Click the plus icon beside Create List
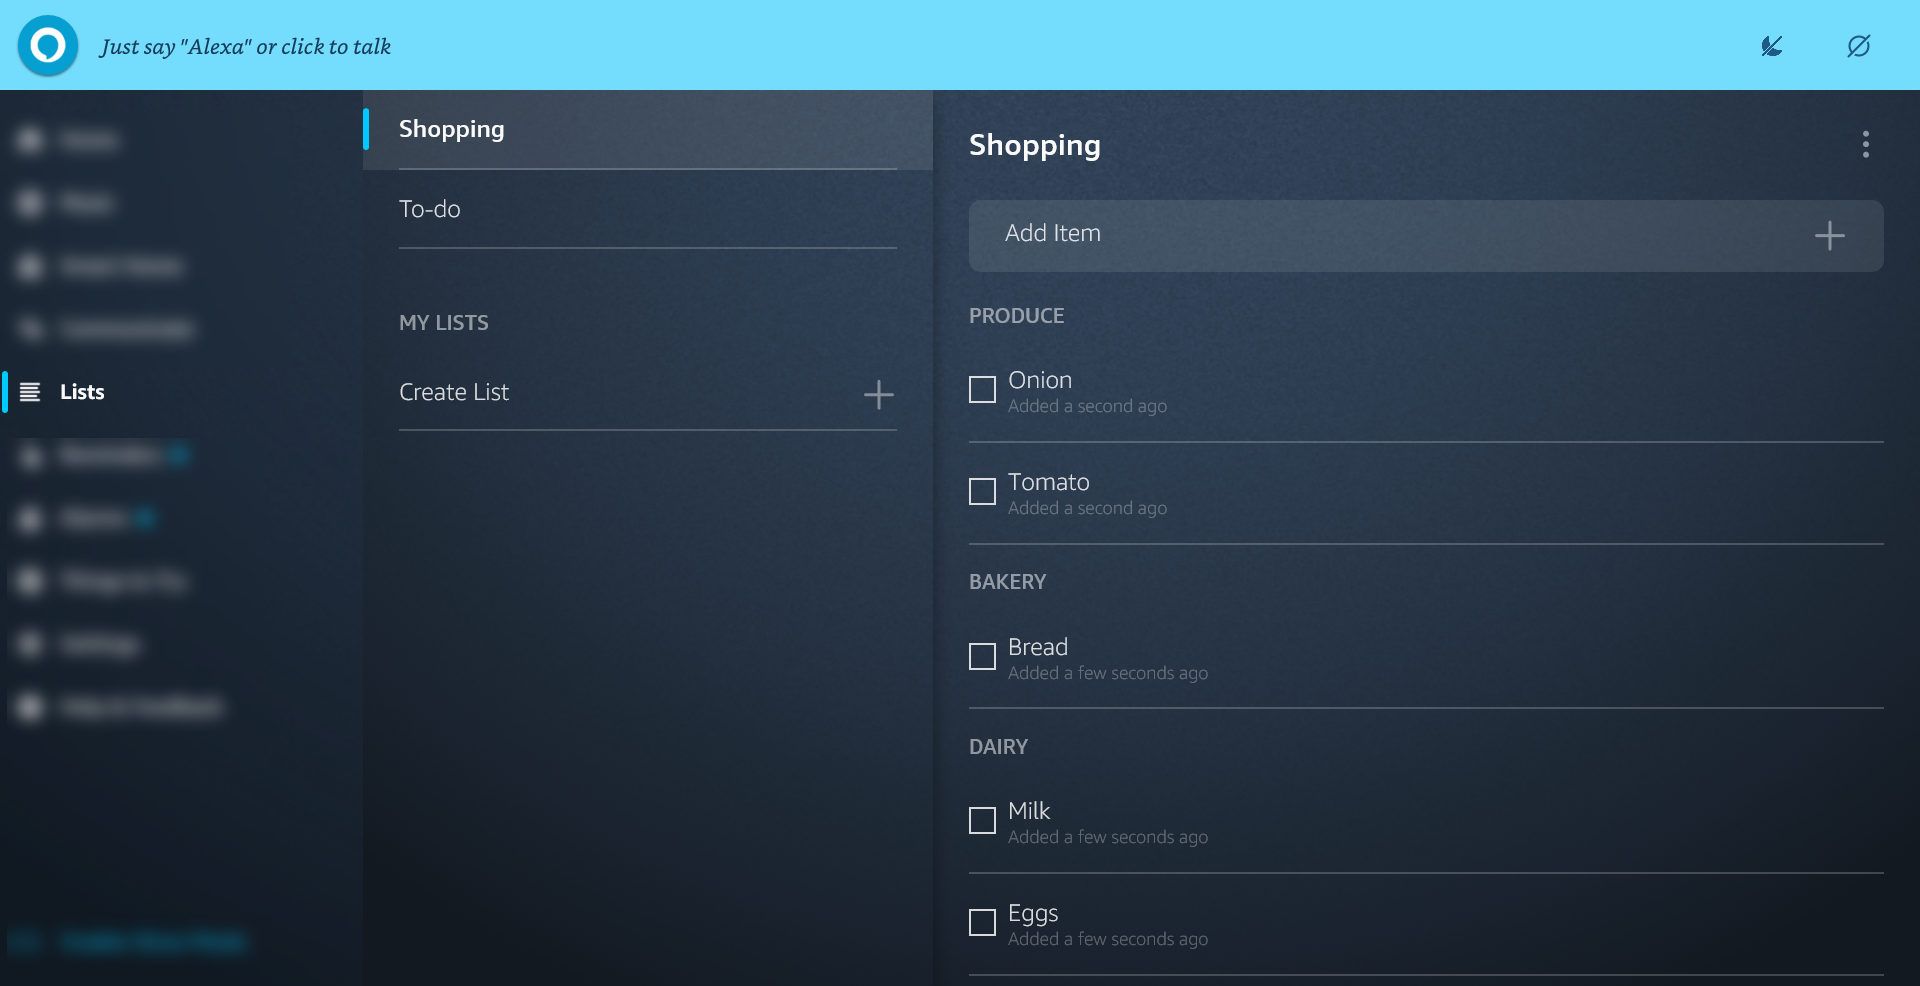This screenshot has width=1920, height=986. coord(879,395)
